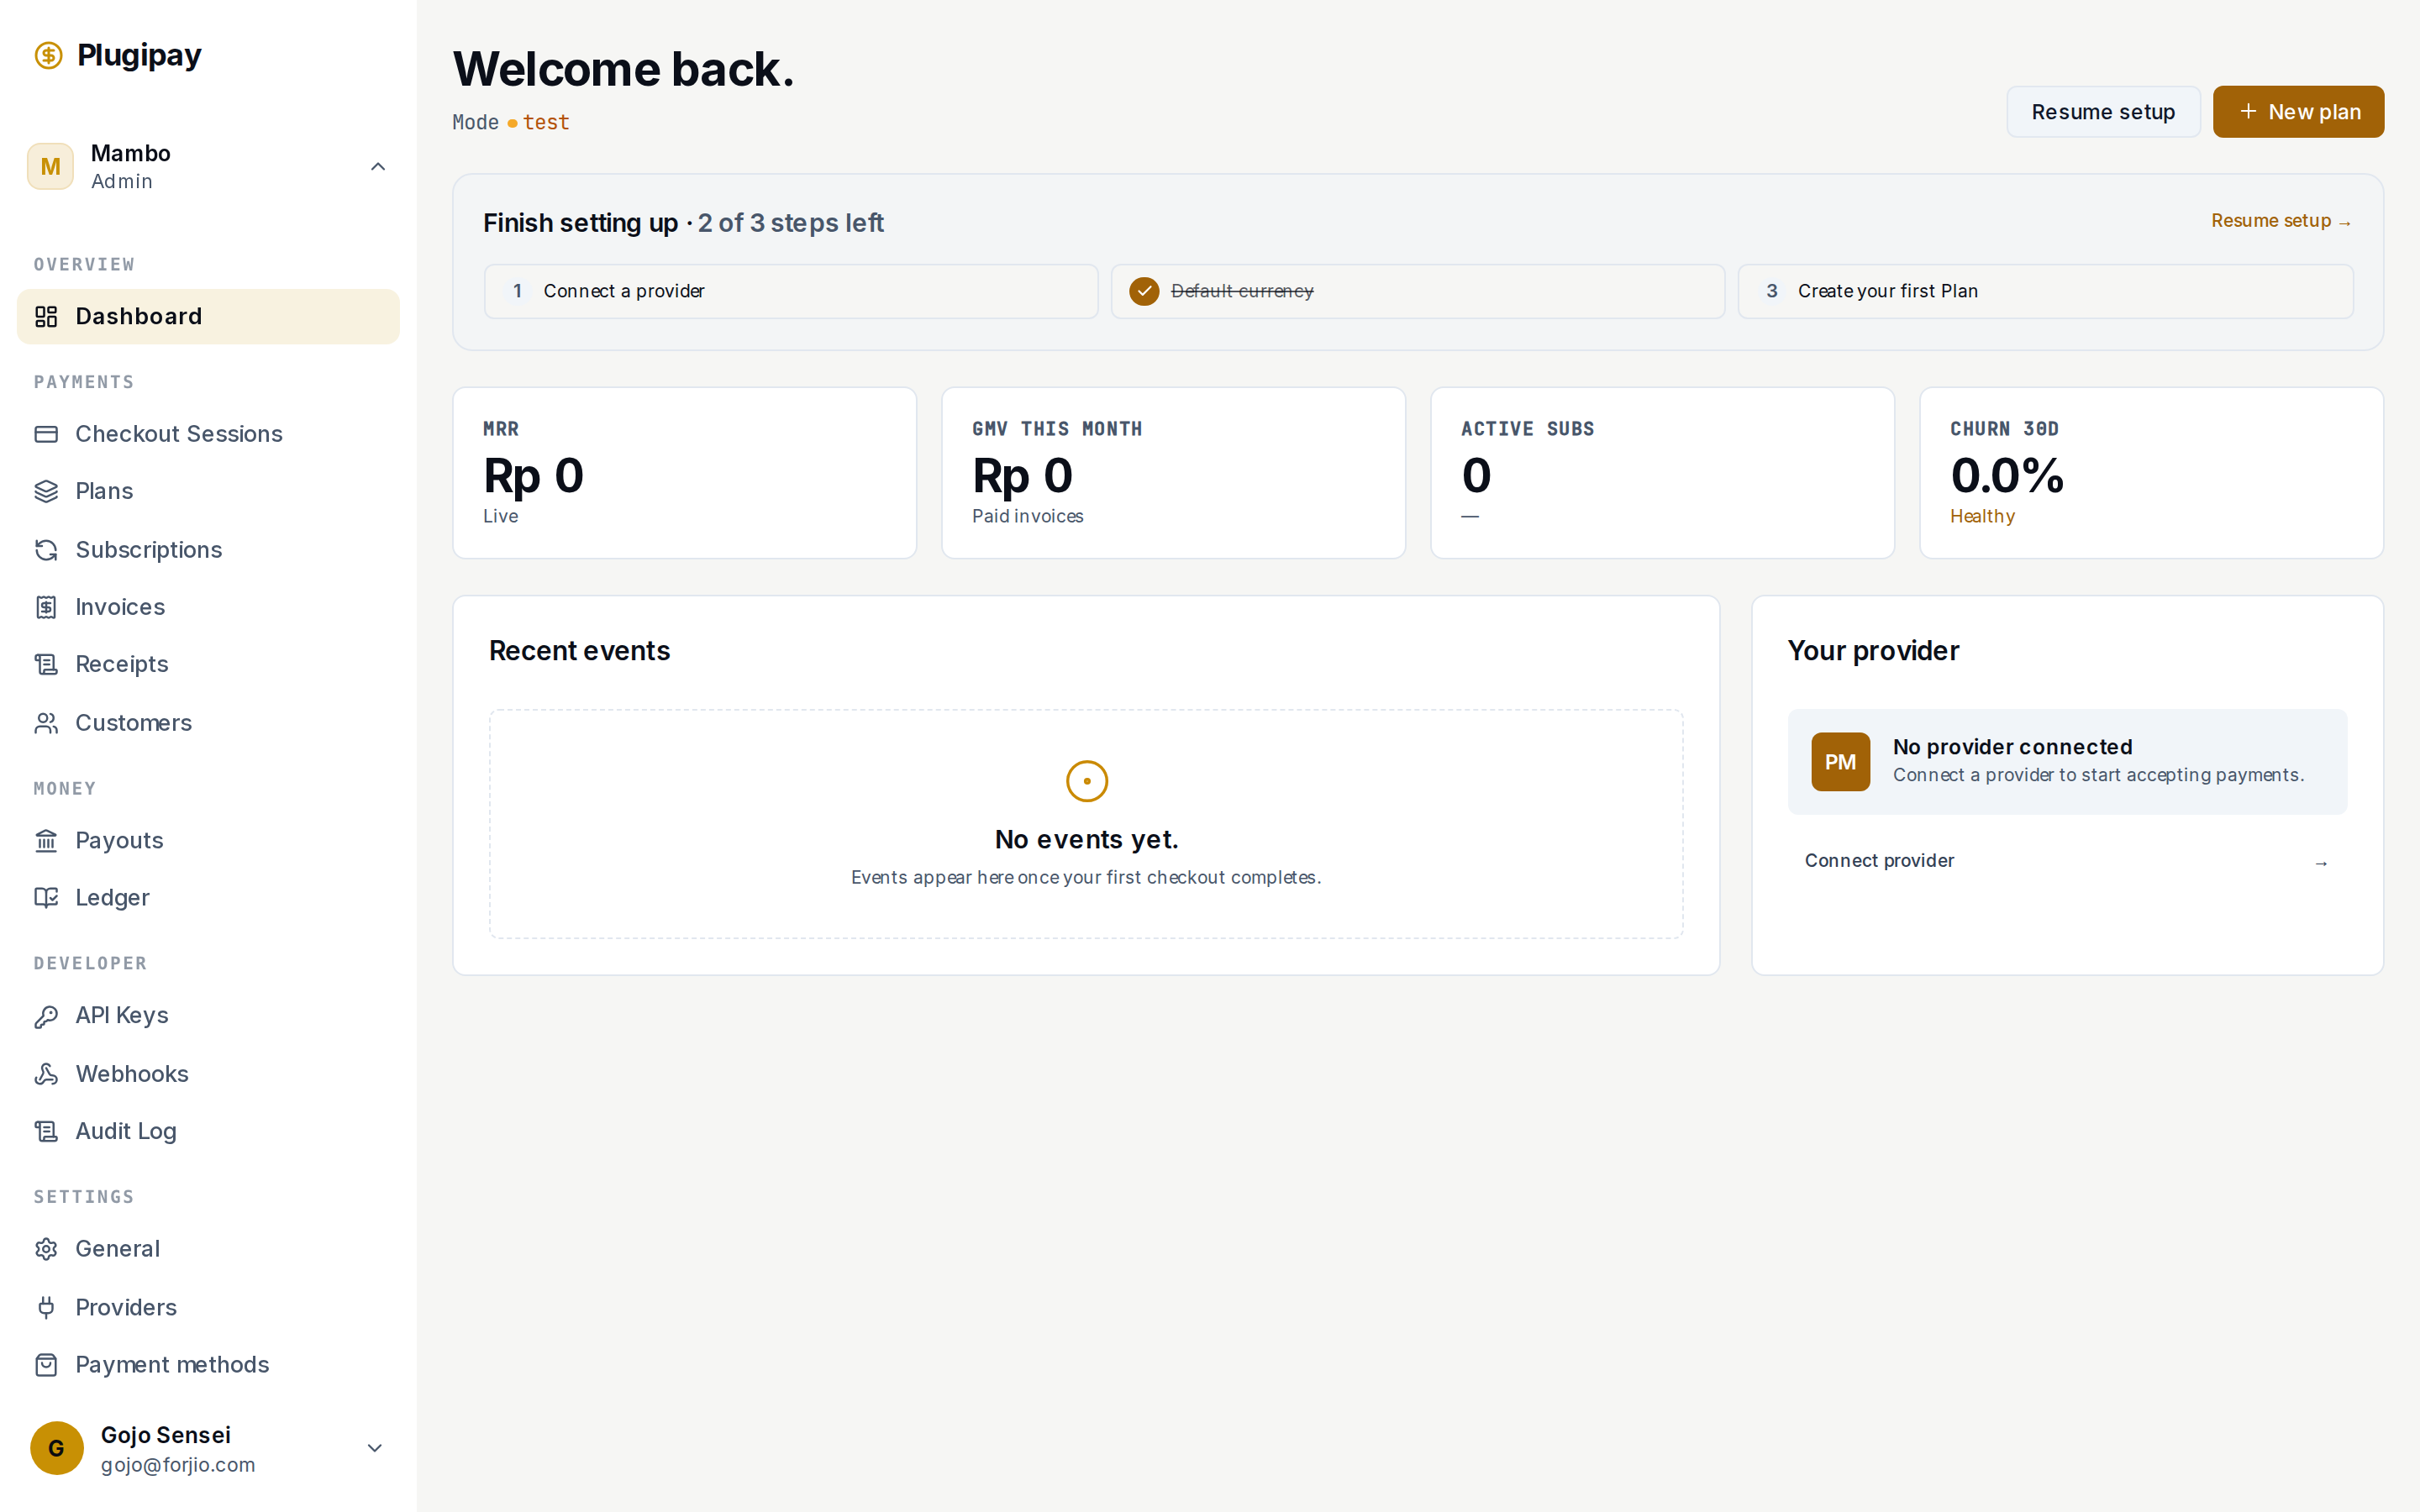Open General settings
The width and height of the screenshot is (2420, 1512).
click(x=208, y=1249)
